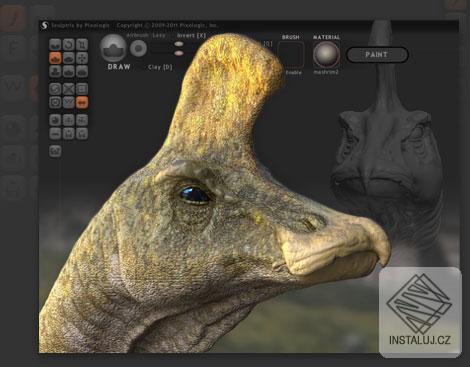This screenshot has height=367, width=470.
Task: Toggle Enable under the Brush slot
Action: [x=293, y=72]
